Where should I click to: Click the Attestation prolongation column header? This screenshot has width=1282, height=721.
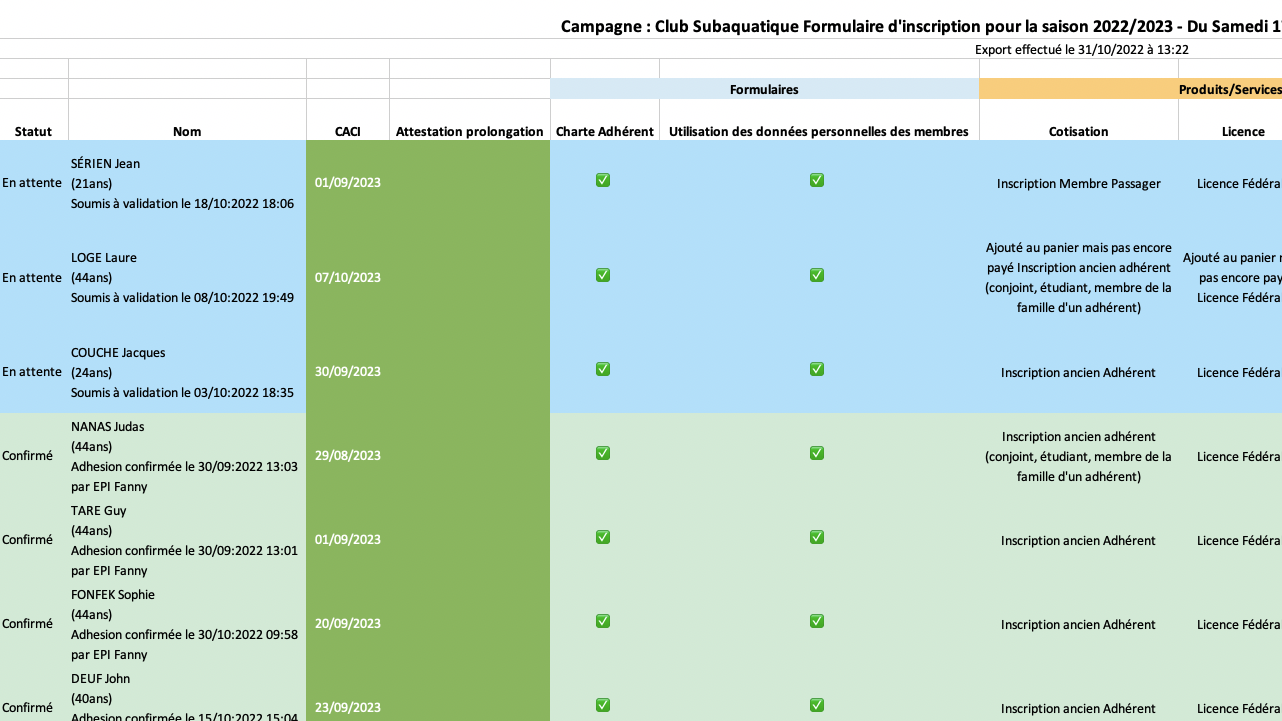(x=470, y=131)
